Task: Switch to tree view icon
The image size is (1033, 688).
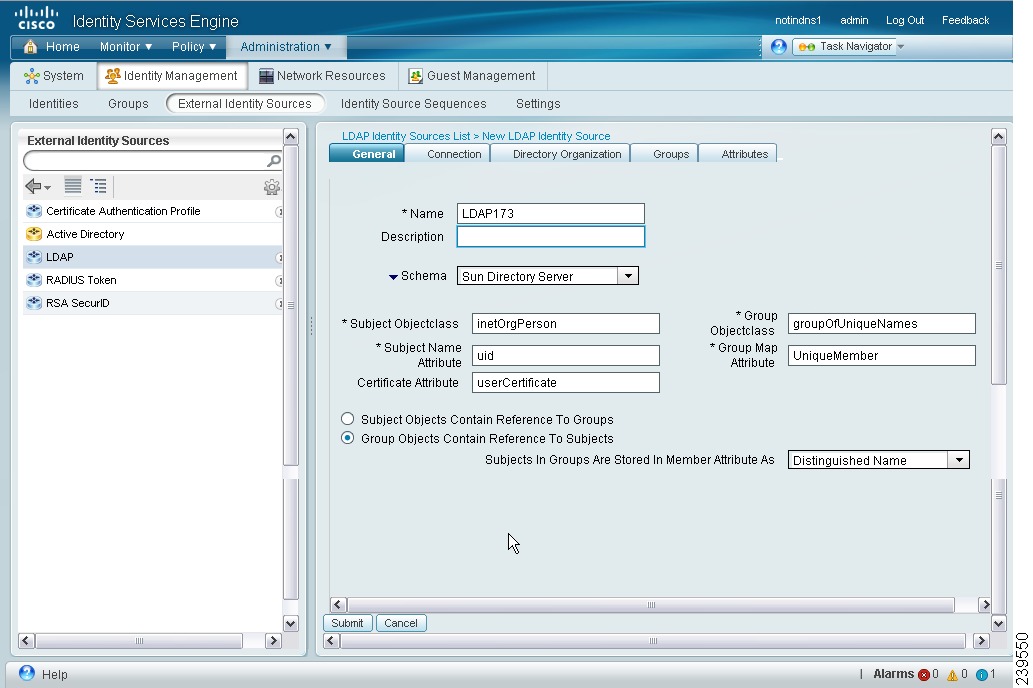Action: coord(99,186)
